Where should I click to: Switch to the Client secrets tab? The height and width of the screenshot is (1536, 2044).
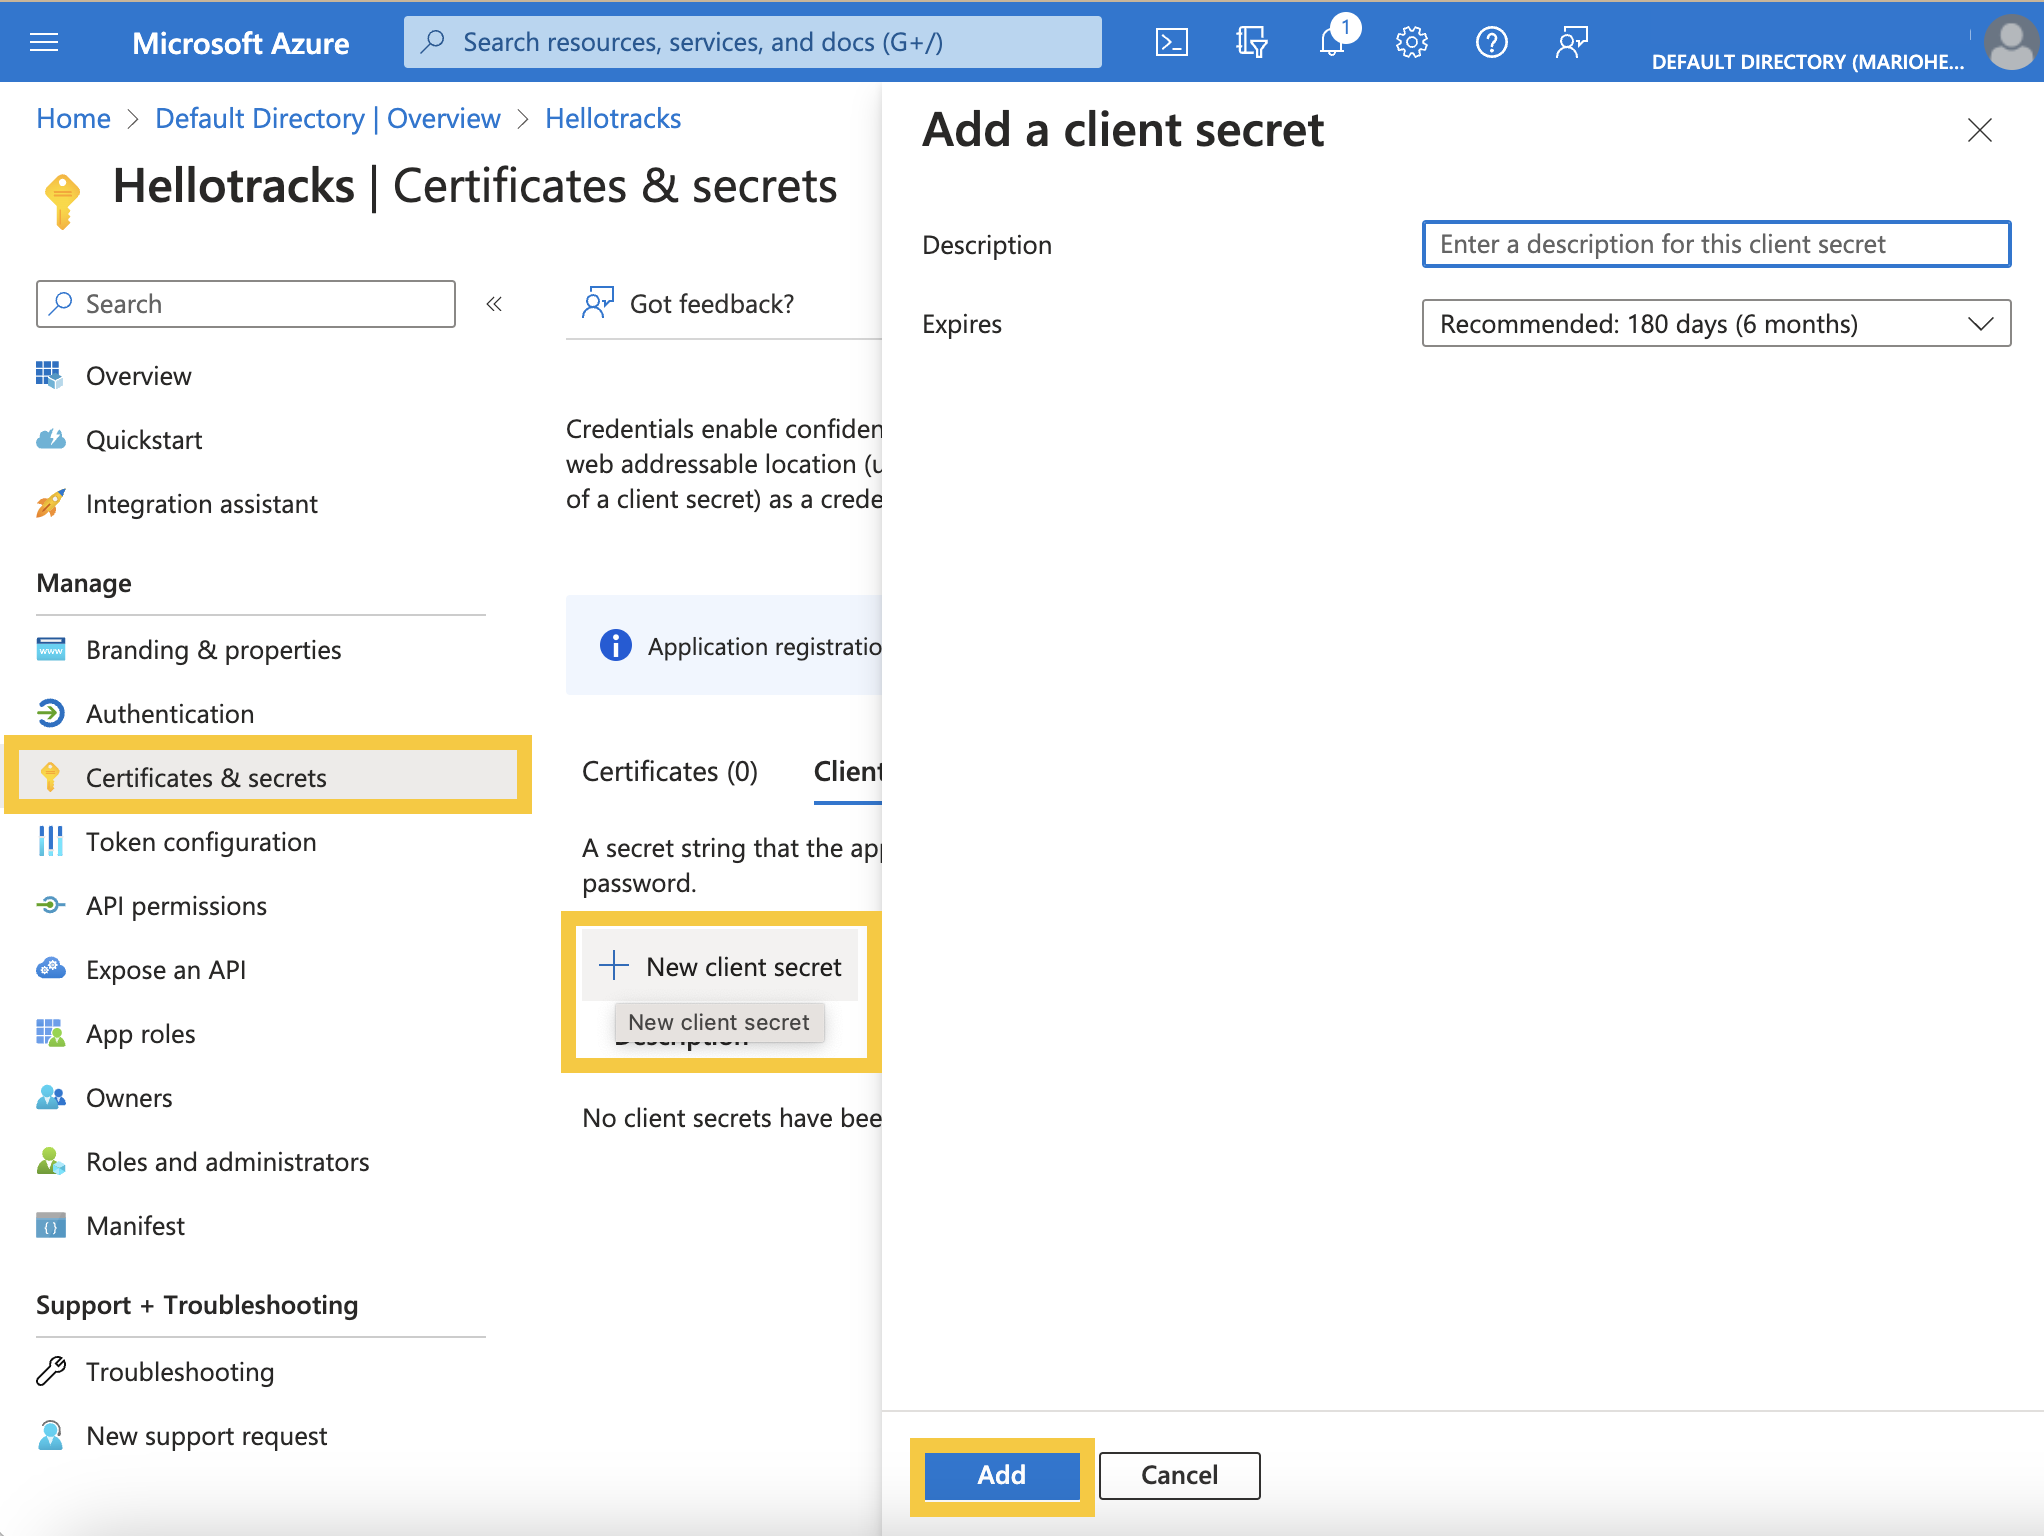pyautogui.click(x=848, y=772)
